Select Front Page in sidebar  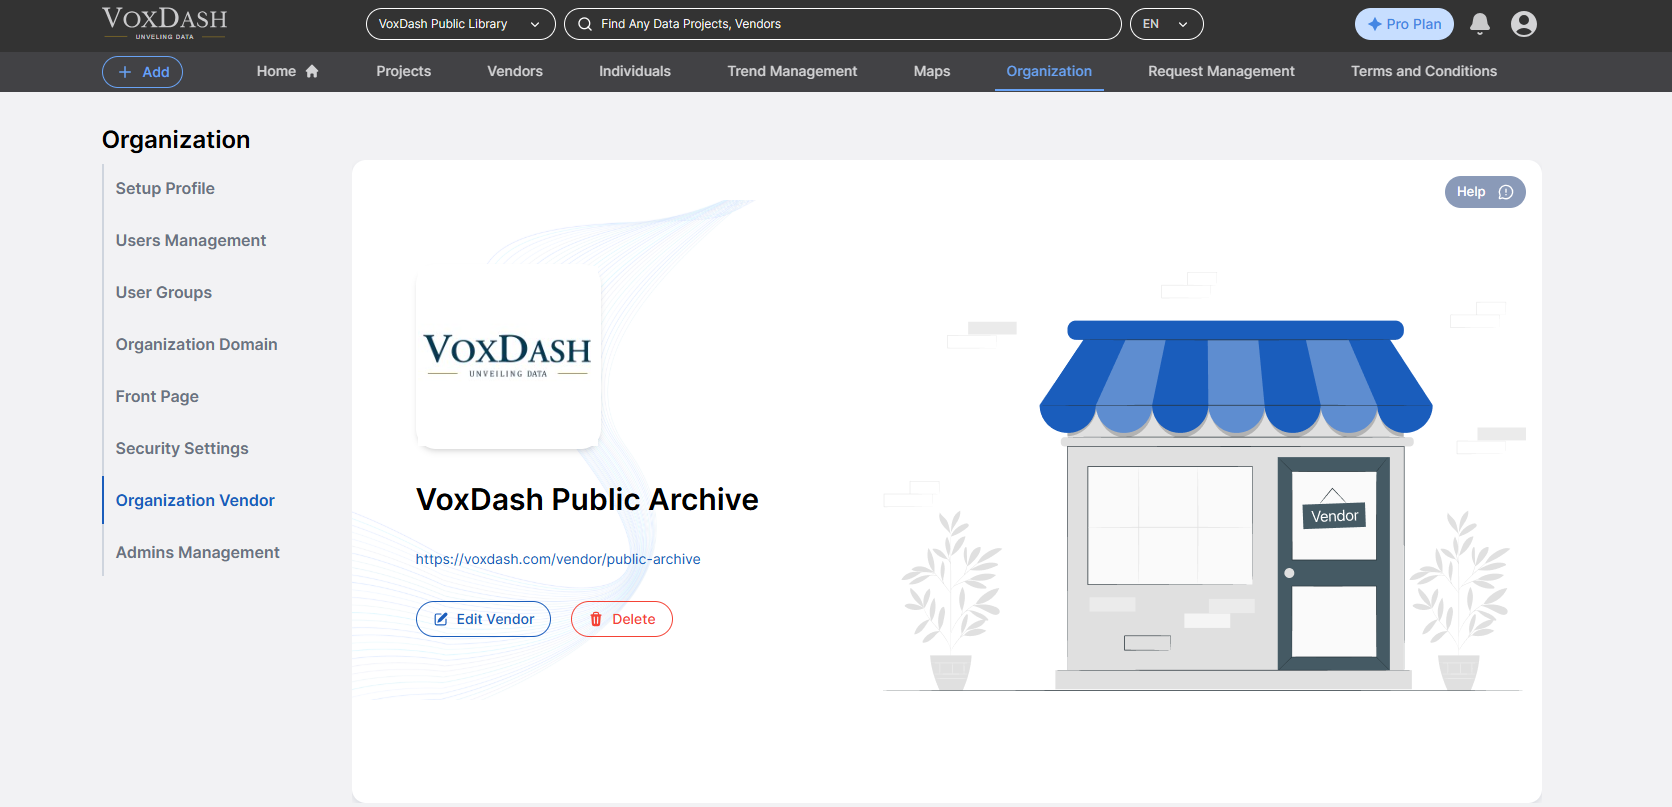[x=157, y=396]
